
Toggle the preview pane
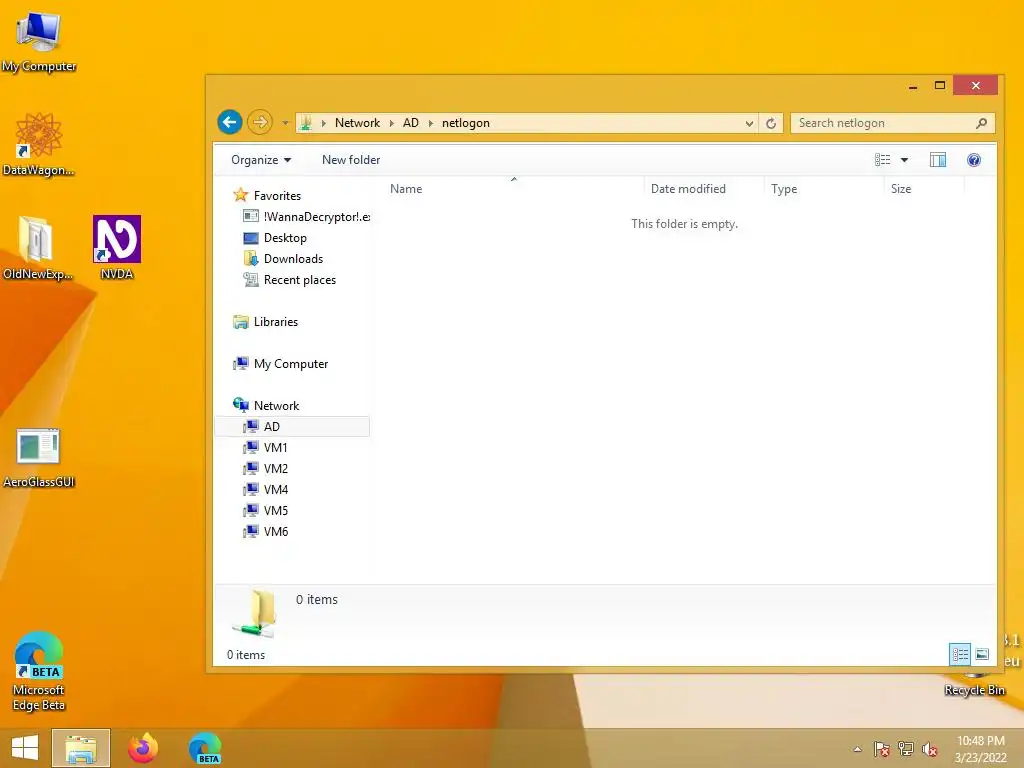pyautogui.click(x=938, y=160)
